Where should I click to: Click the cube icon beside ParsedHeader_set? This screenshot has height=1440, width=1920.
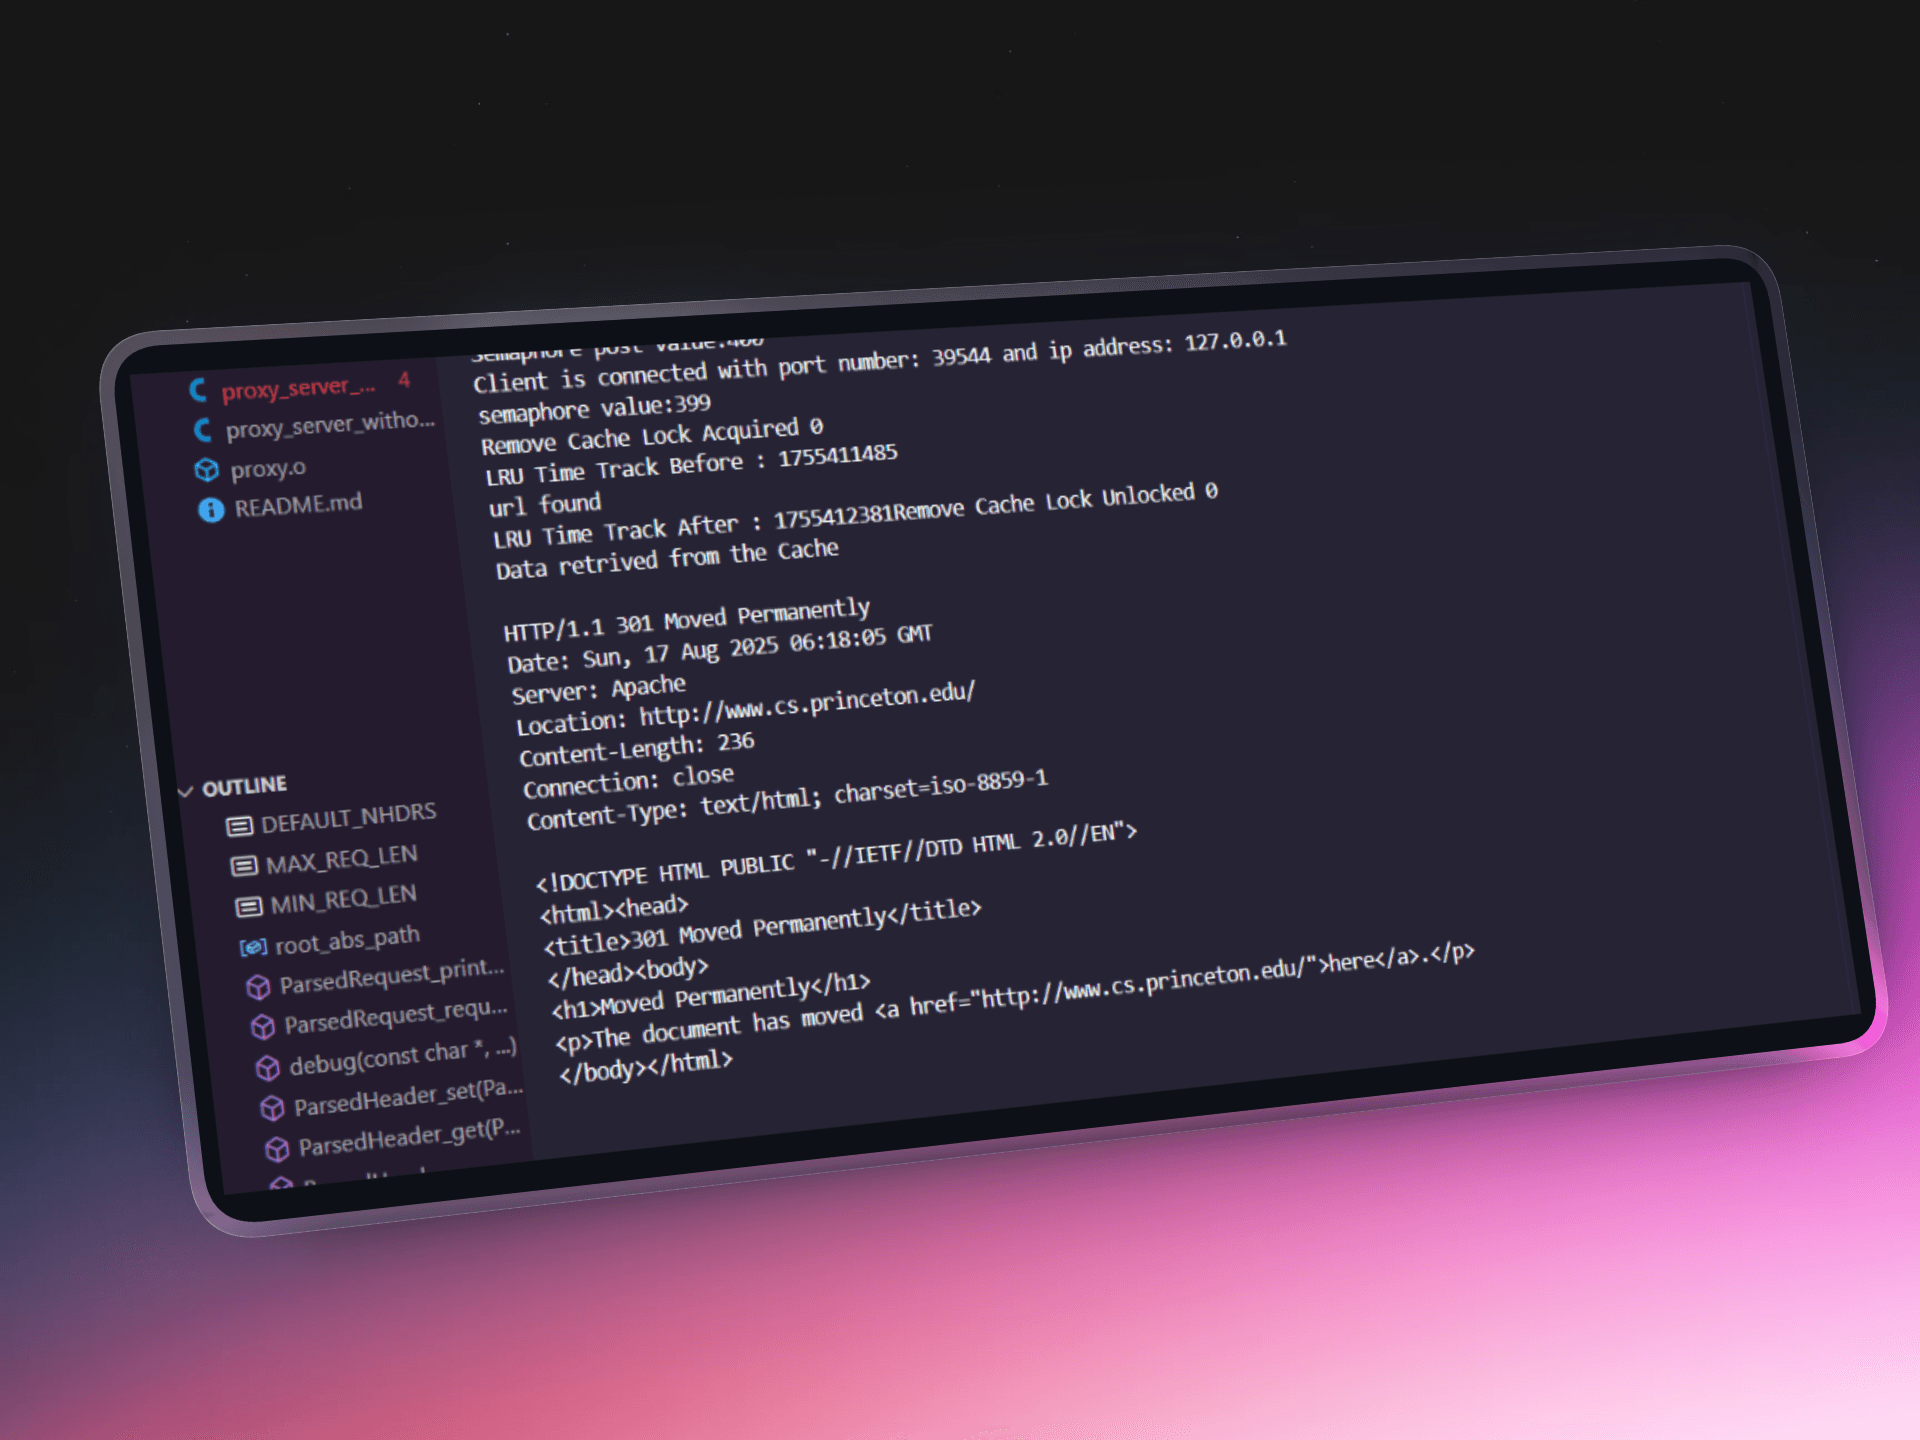[272, 1108]
